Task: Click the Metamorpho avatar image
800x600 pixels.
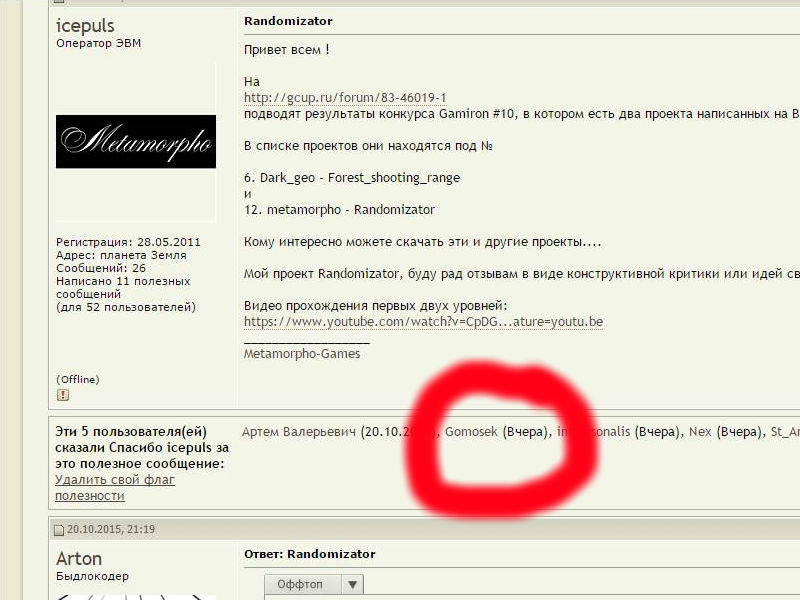Action: 136,141
